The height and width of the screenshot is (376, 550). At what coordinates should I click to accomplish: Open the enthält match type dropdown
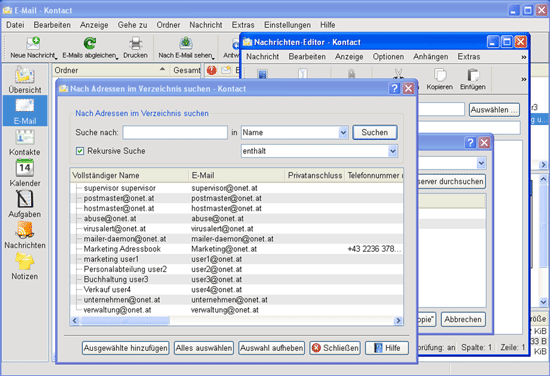393,151
